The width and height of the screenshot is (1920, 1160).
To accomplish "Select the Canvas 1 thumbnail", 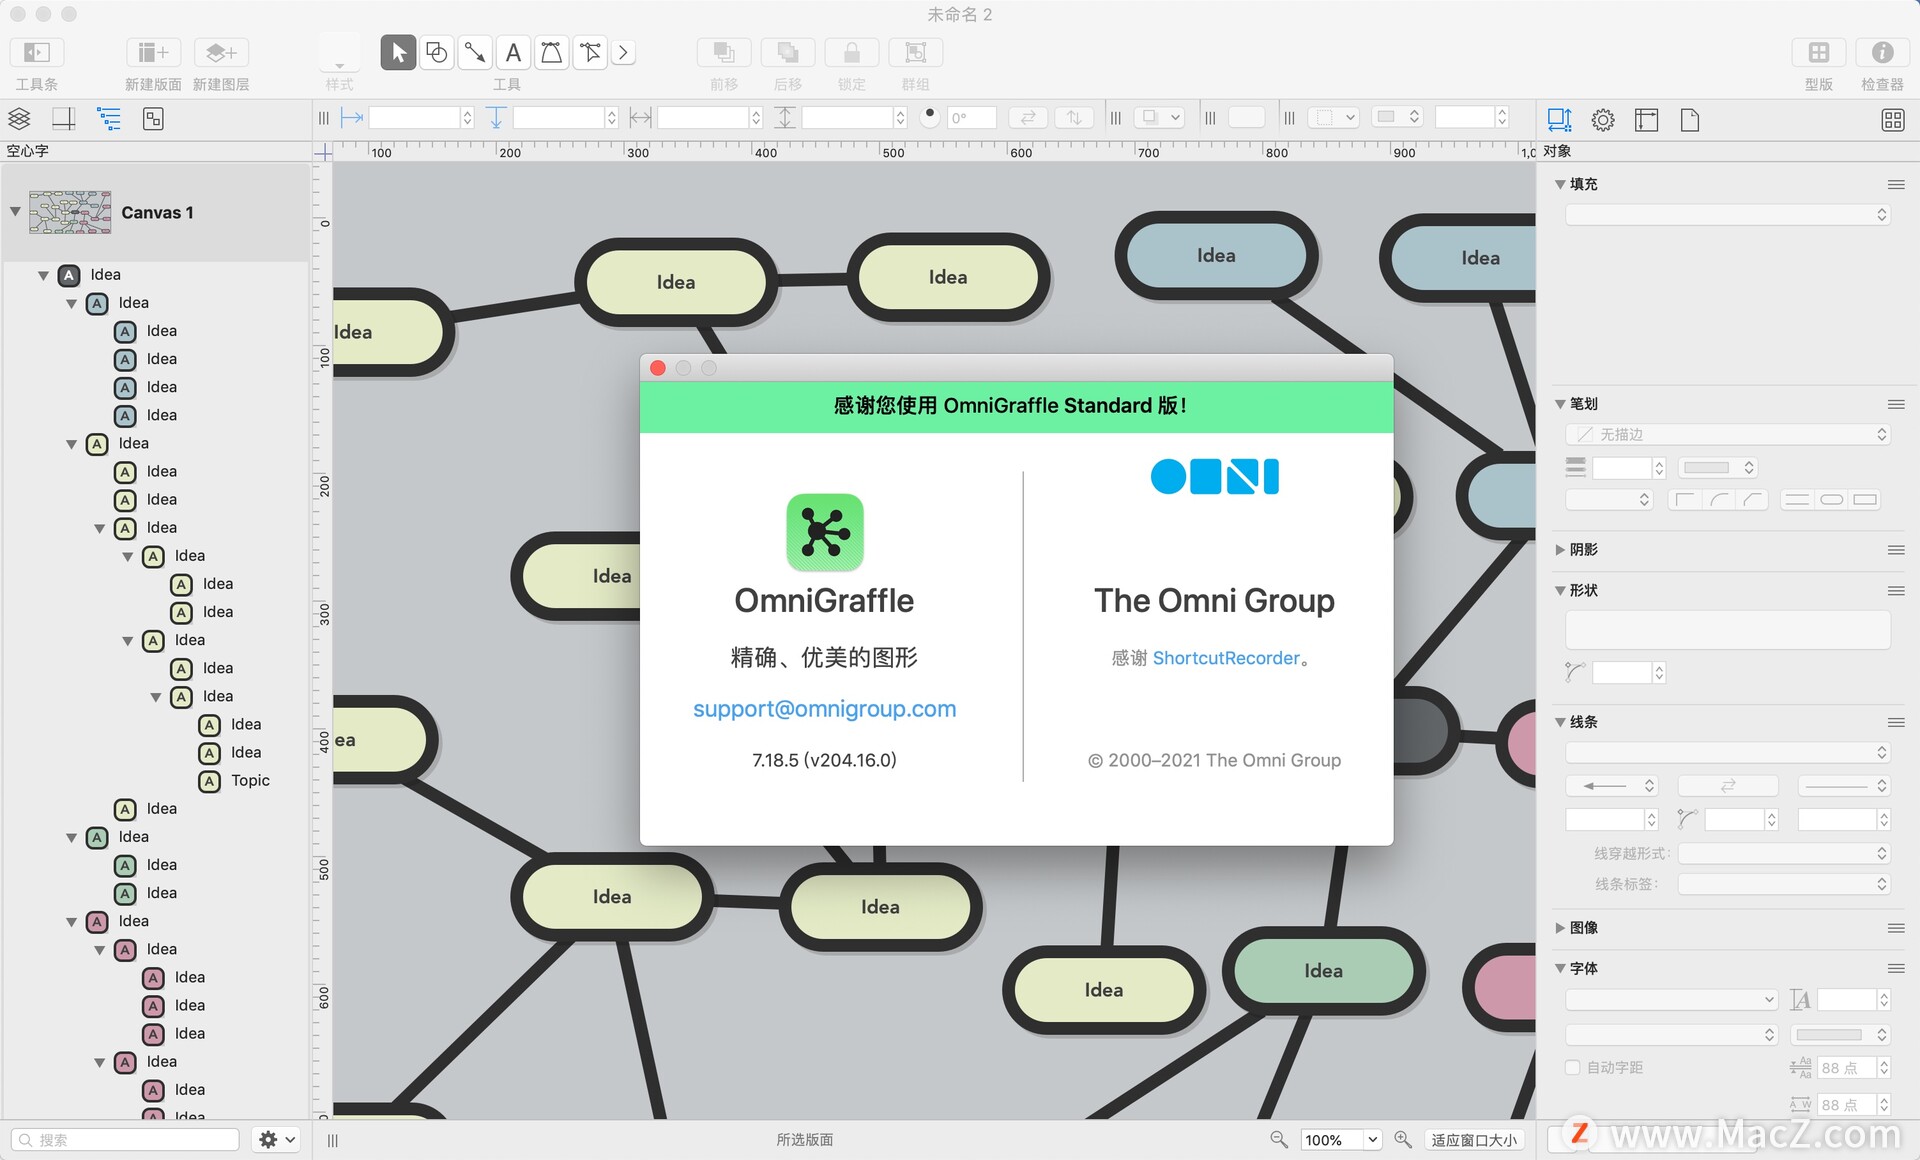I will coord(70,212).
